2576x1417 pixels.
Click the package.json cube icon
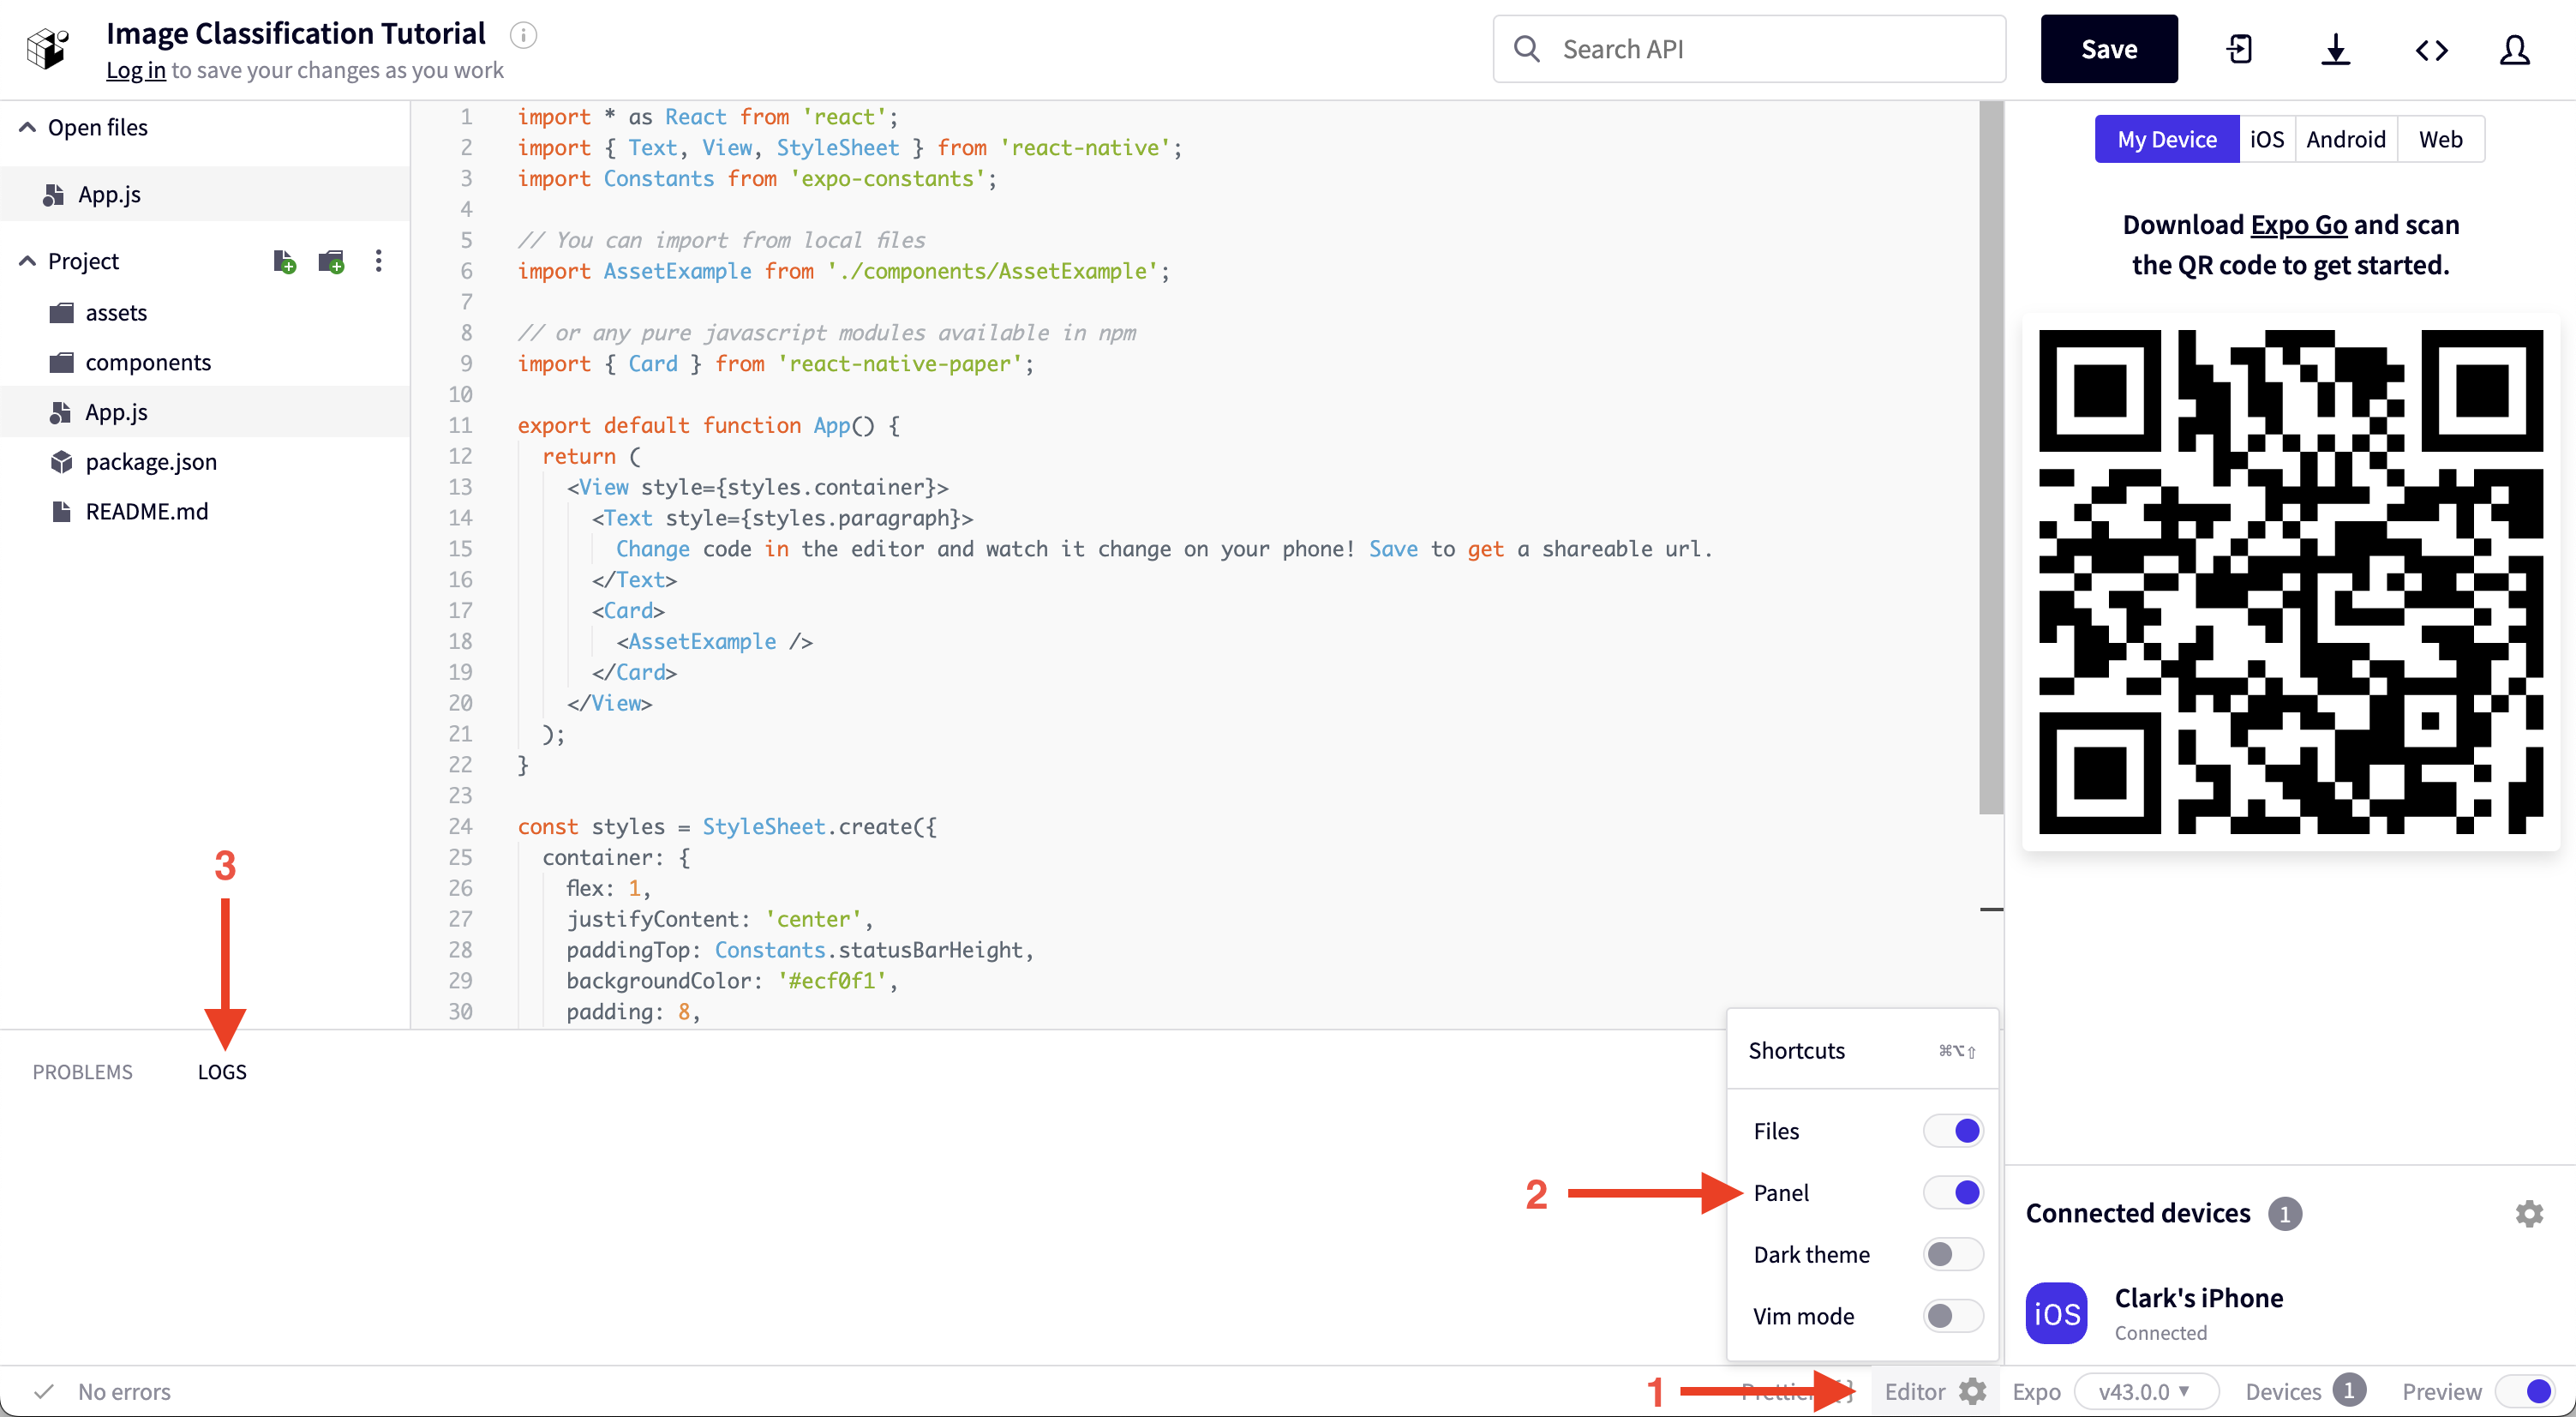(62, 461)
